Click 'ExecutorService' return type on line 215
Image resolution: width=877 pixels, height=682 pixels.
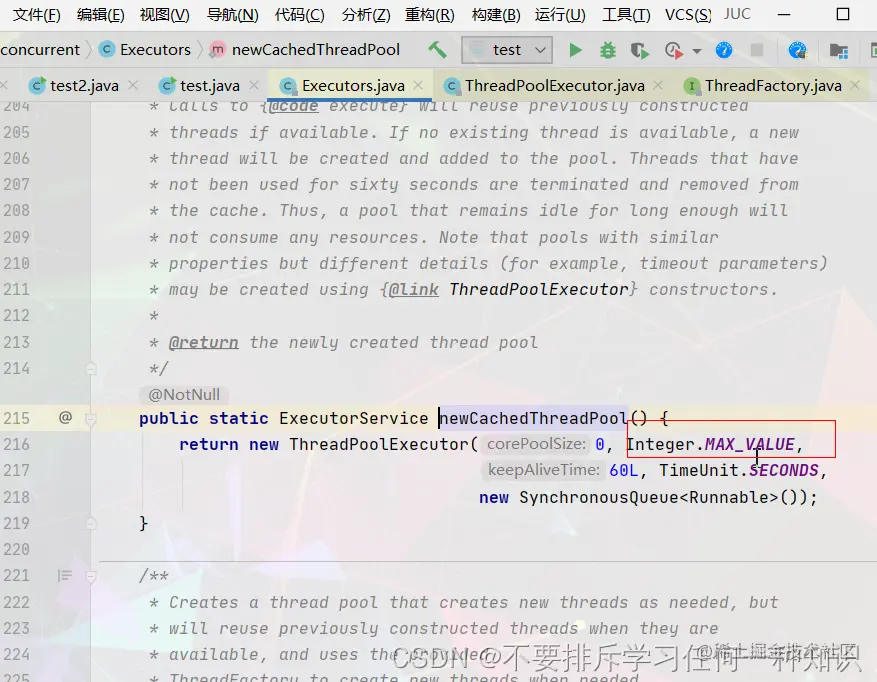353,418
